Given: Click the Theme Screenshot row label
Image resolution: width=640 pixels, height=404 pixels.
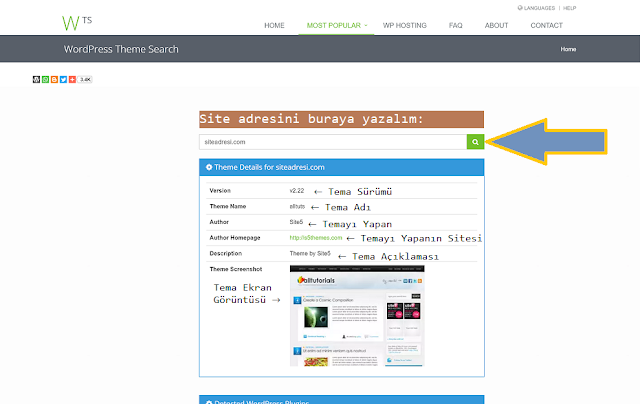Looking at the screenshot, I should [236, 269].
